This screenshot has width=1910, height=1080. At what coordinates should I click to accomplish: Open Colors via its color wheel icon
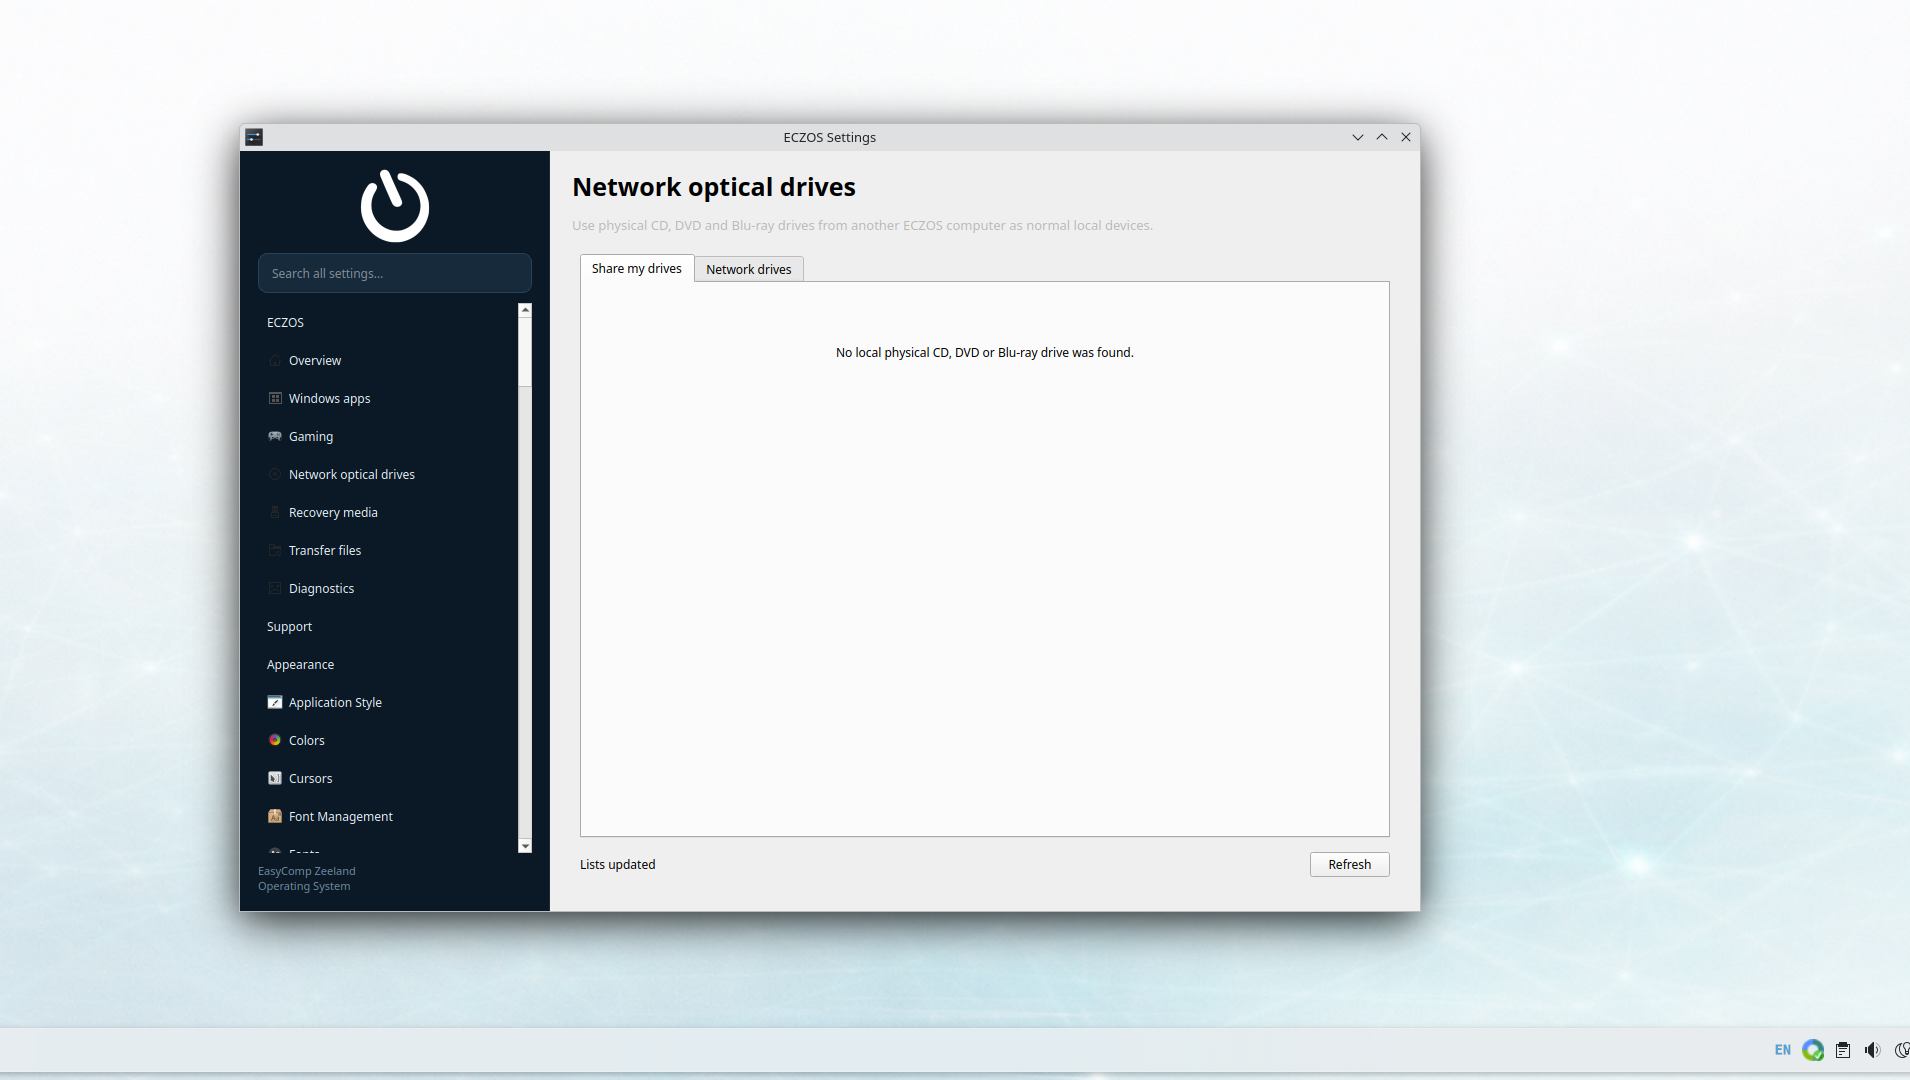275,741
